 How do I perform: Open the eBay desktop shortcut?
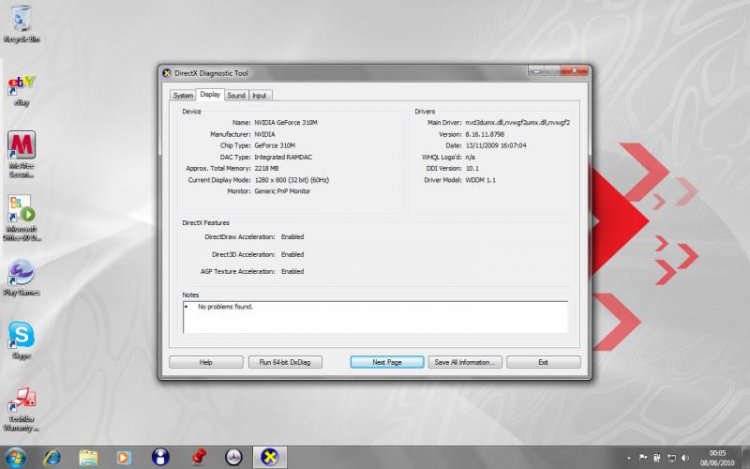(x=20, y=86)
